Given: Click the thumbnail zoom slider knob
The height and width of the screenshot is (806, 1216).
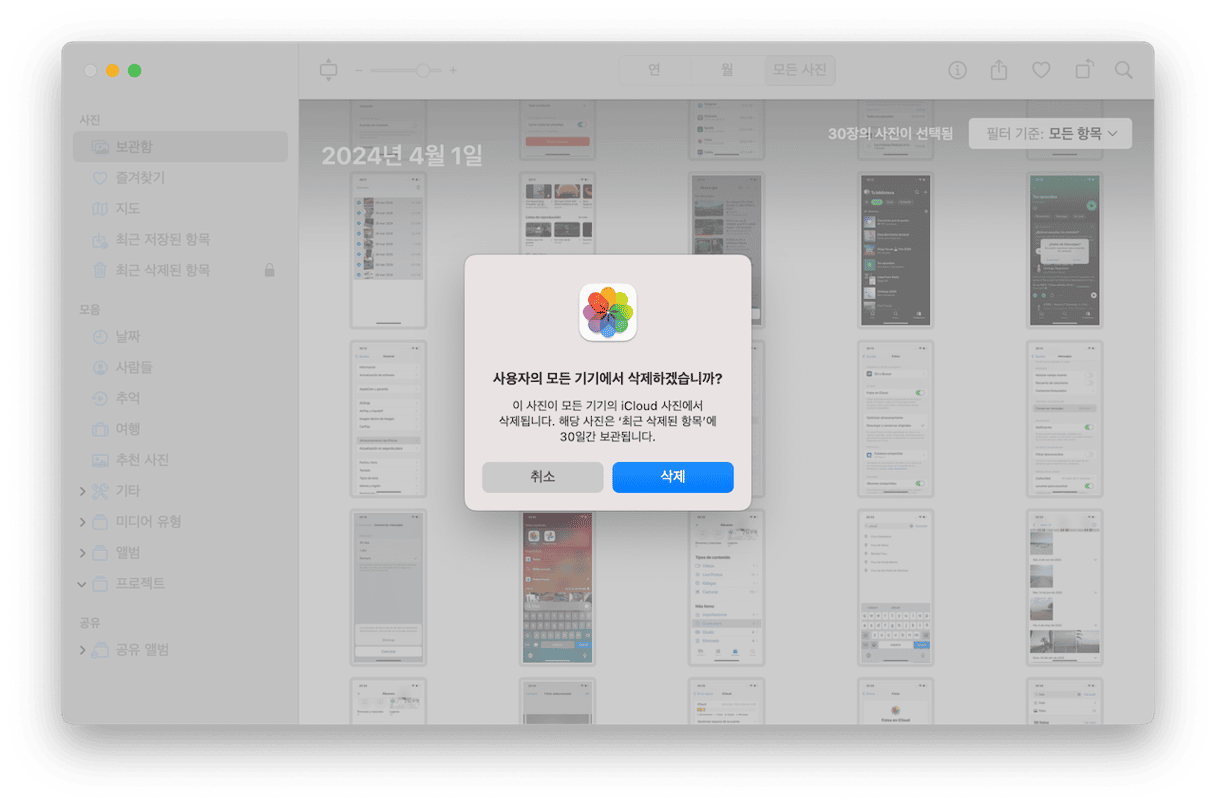Looking at the screenshot, I should click(423, 70).
